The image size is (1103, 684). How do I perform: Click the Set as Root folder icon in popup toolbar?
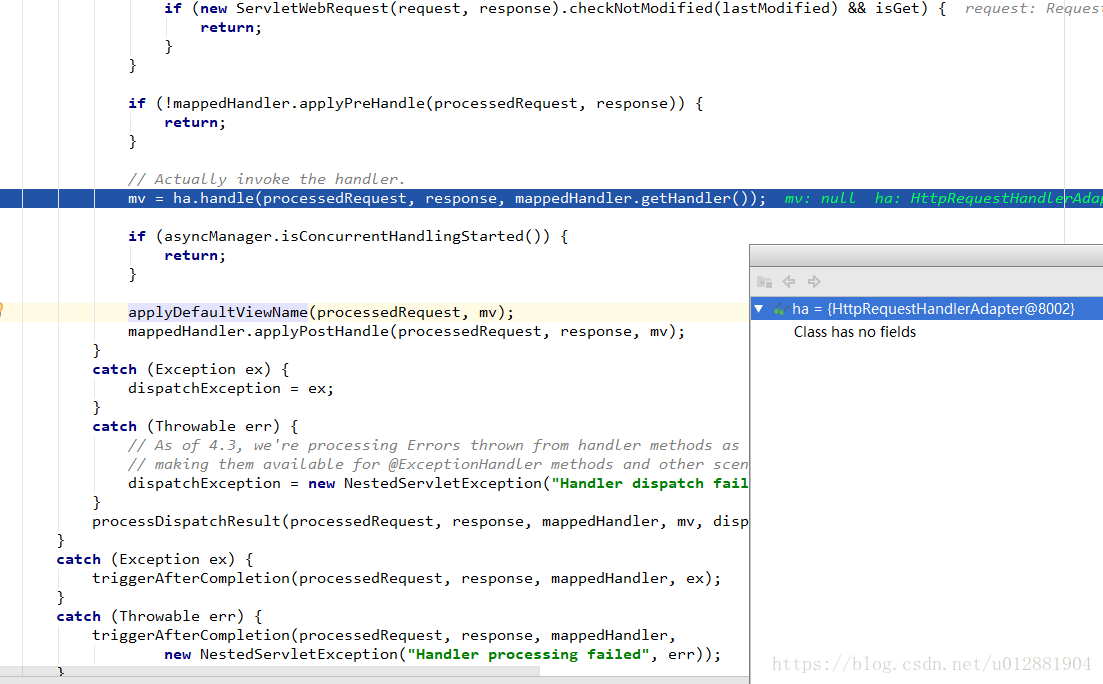coord(765,282)
